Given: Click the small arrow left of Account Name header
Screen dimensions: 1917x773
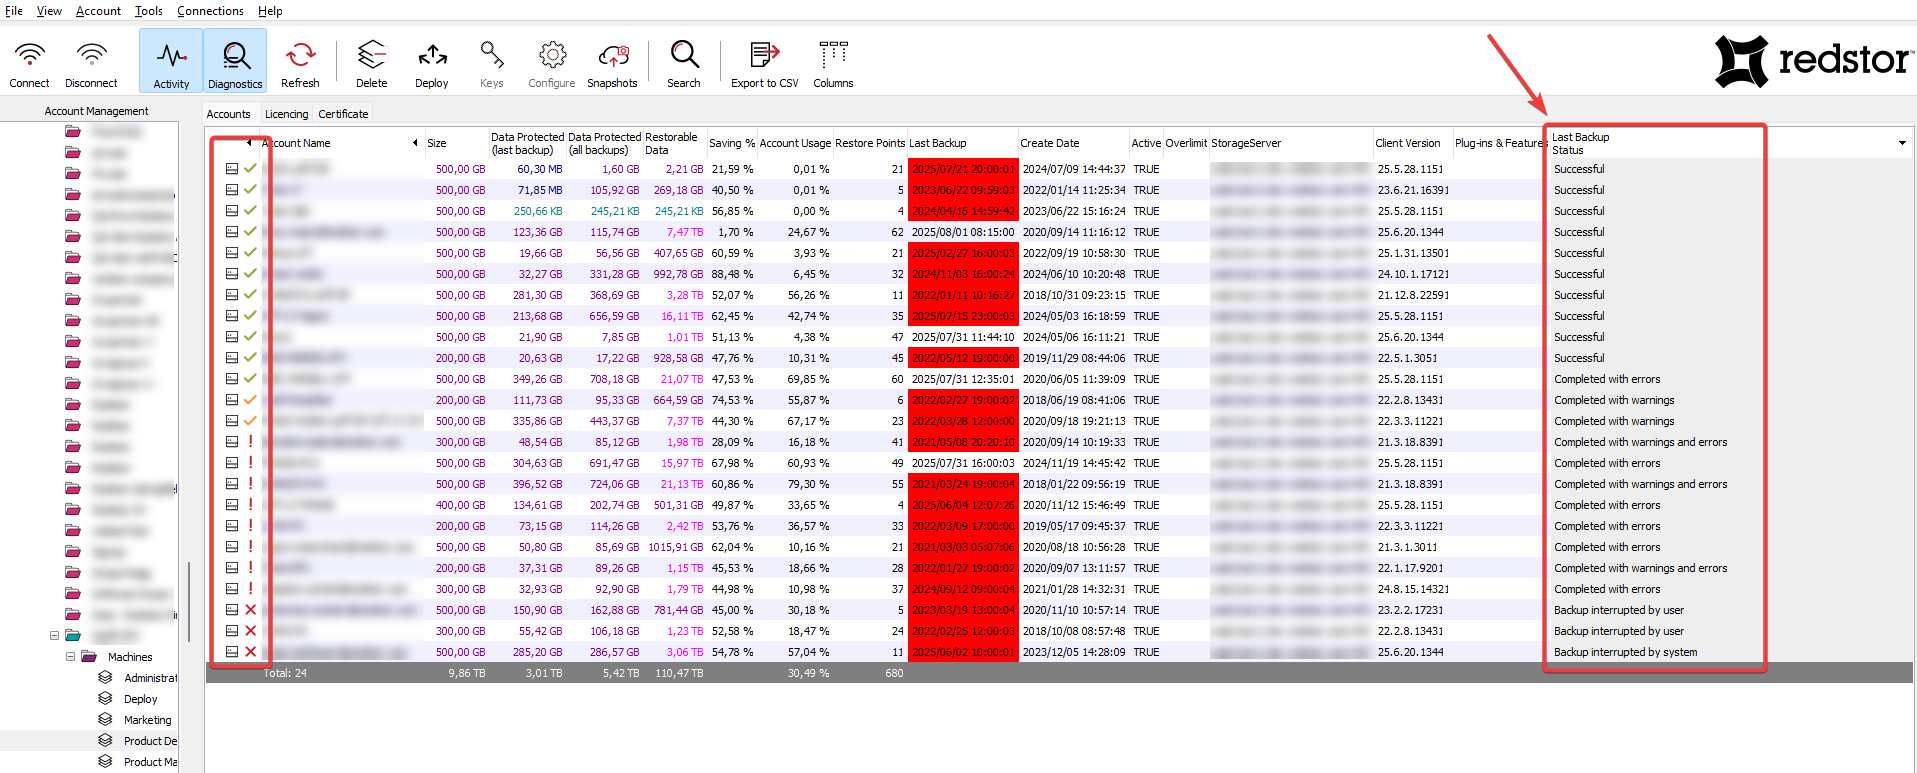Looking at the screenshot, I should pyautogui.click(x=249, y=143).
